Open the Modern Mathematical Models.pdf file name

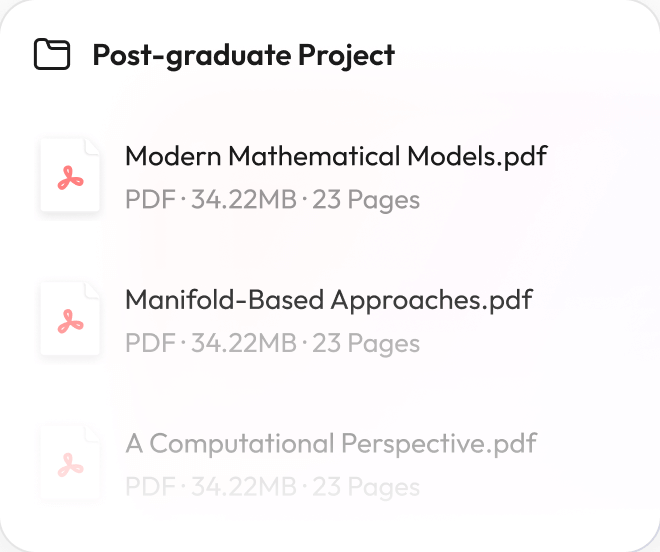(336, 156)
